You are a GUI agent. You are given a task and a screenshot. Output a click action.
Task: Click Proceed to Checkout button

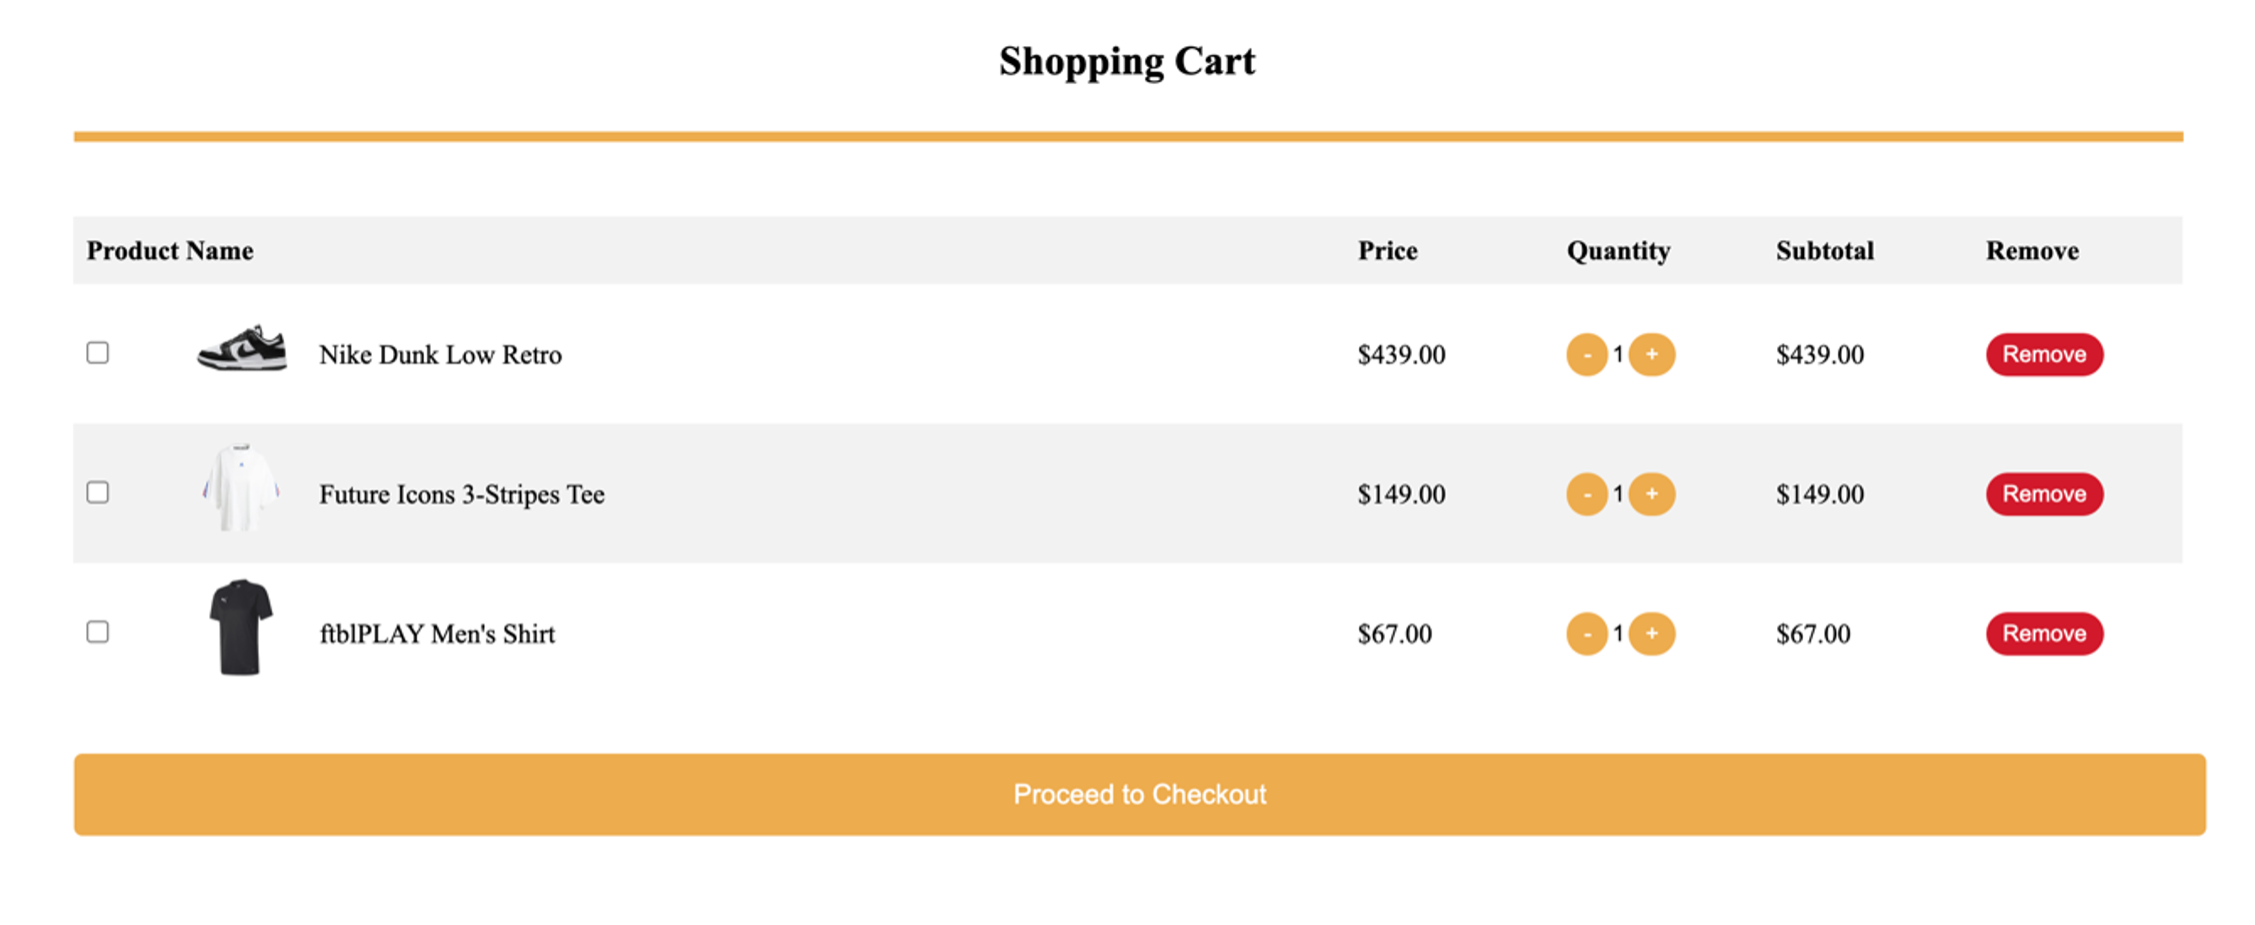[1139, 794]
